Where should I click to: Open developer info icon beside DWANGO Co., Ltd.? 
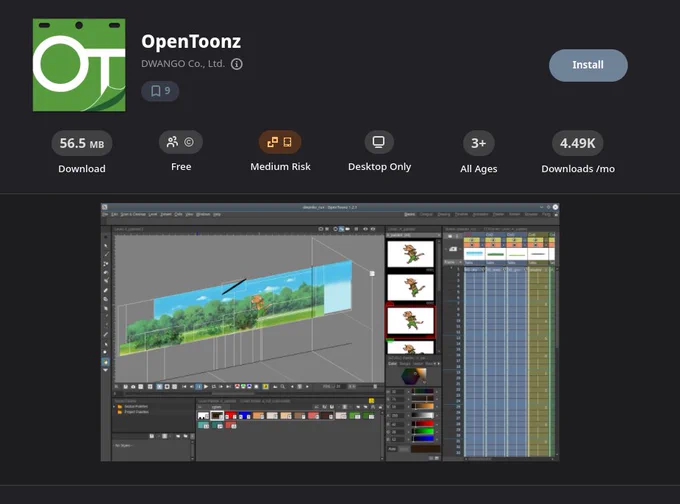tap(237, 64)
